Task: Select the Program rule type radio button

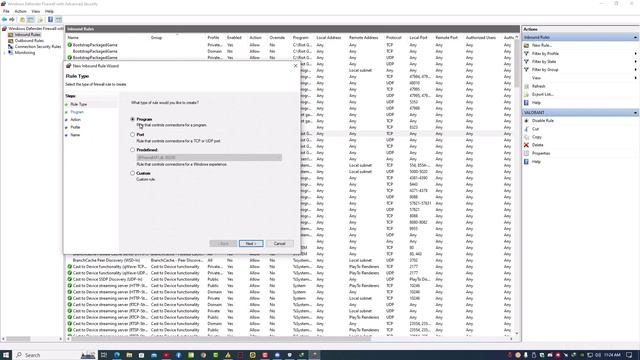Action: 132,119
